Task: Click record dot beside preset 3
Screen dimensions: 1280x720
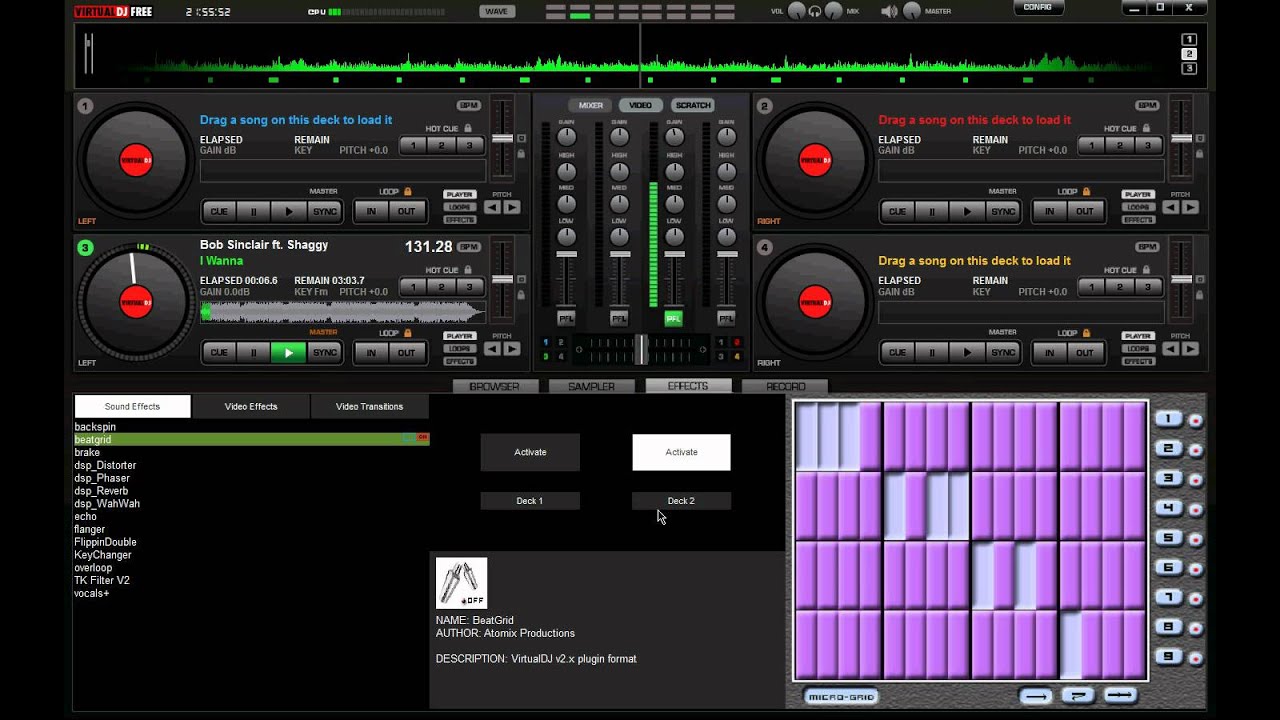Action: pos(1195,480)
